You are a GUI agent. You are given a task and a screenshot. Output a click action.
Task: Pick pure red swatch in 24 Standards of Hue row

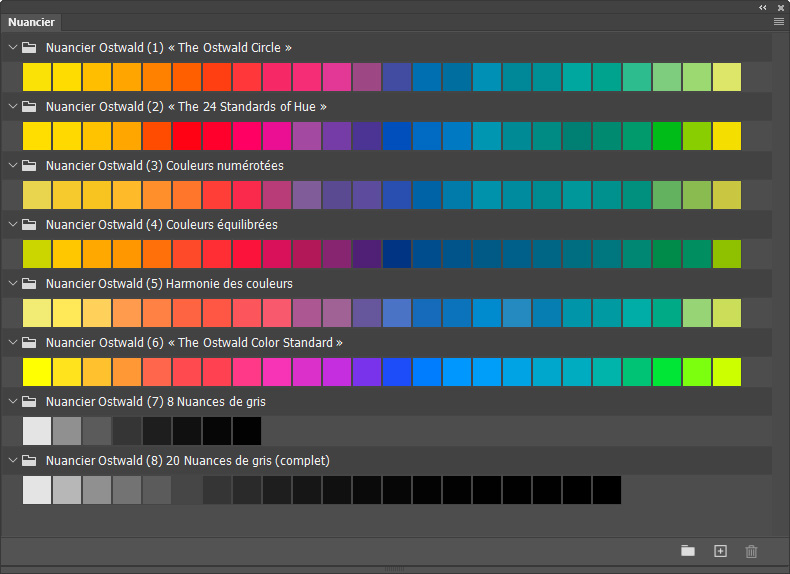[187, 136]
